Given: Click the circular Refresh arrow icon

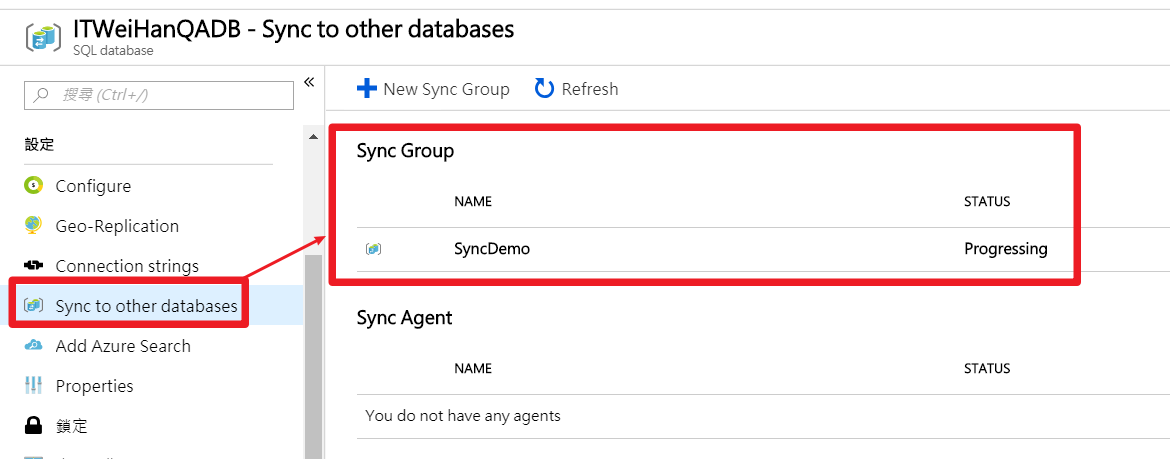Looking at the screenshot, I should (545, 89).
